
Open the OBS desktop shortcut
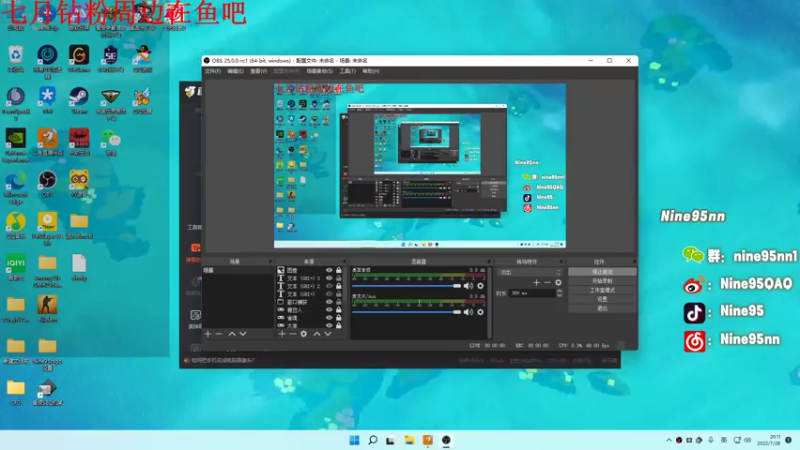(x=47, y=184)
